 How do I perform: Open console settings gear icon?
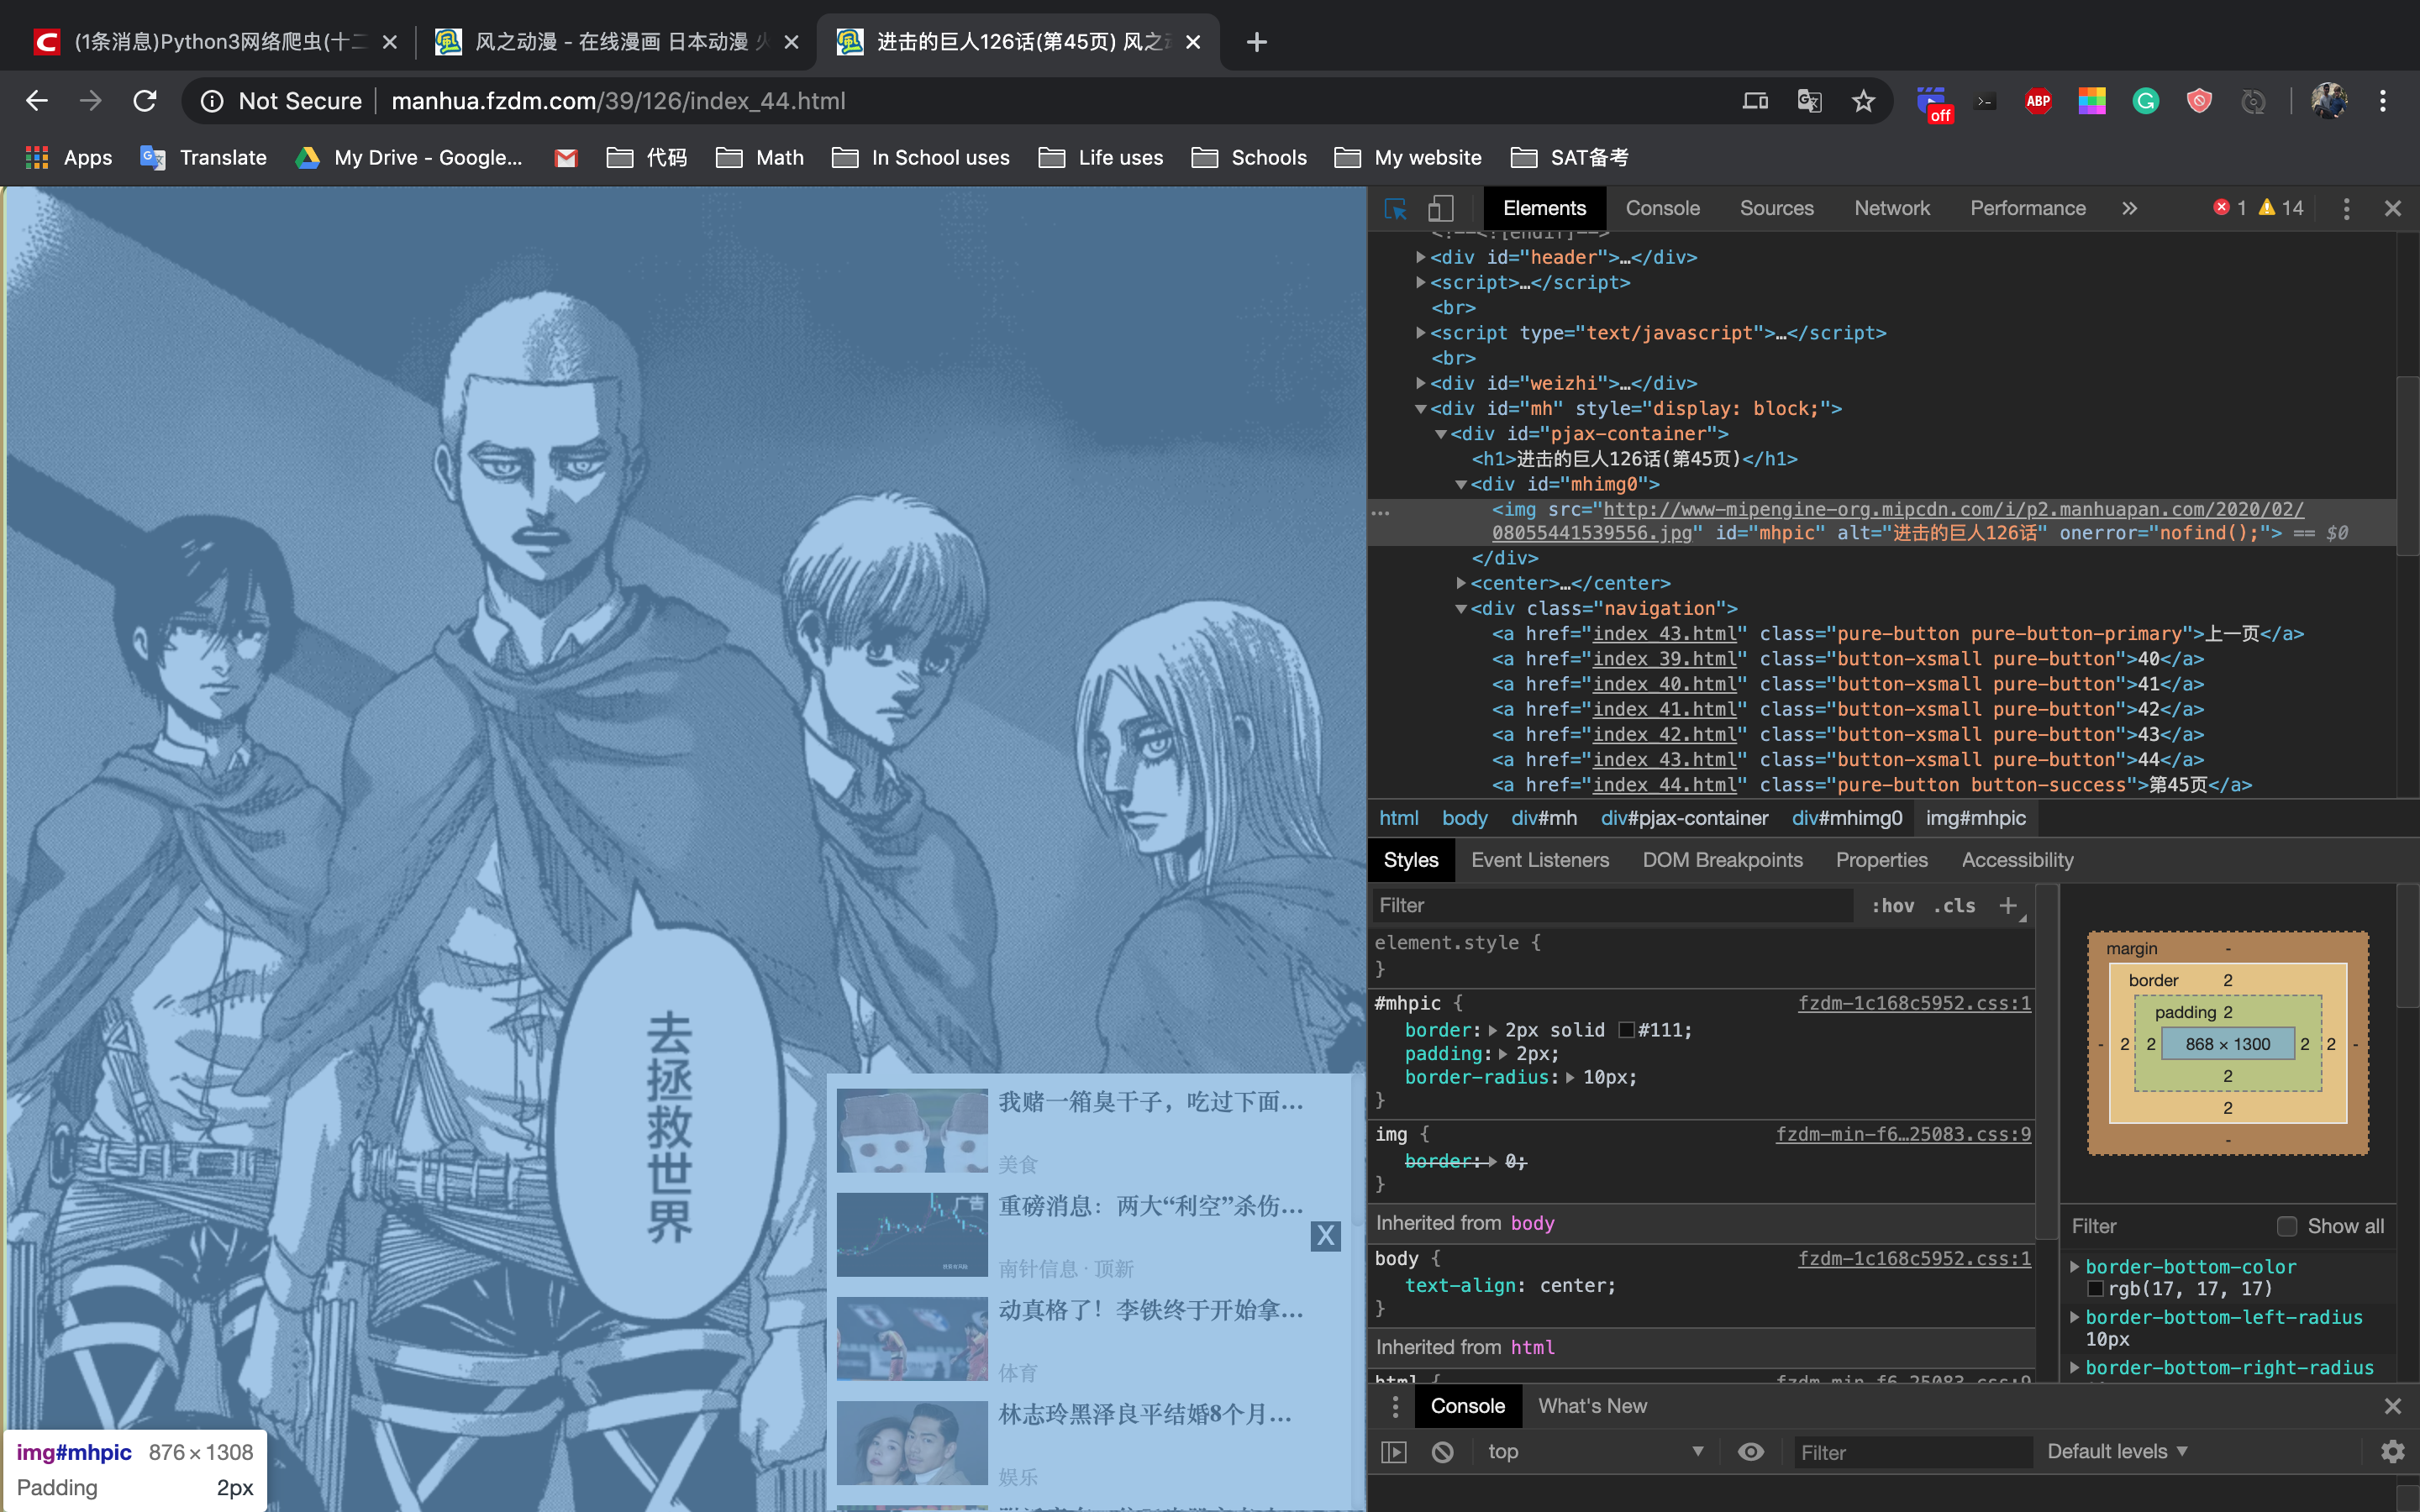coord(2392,1452)
